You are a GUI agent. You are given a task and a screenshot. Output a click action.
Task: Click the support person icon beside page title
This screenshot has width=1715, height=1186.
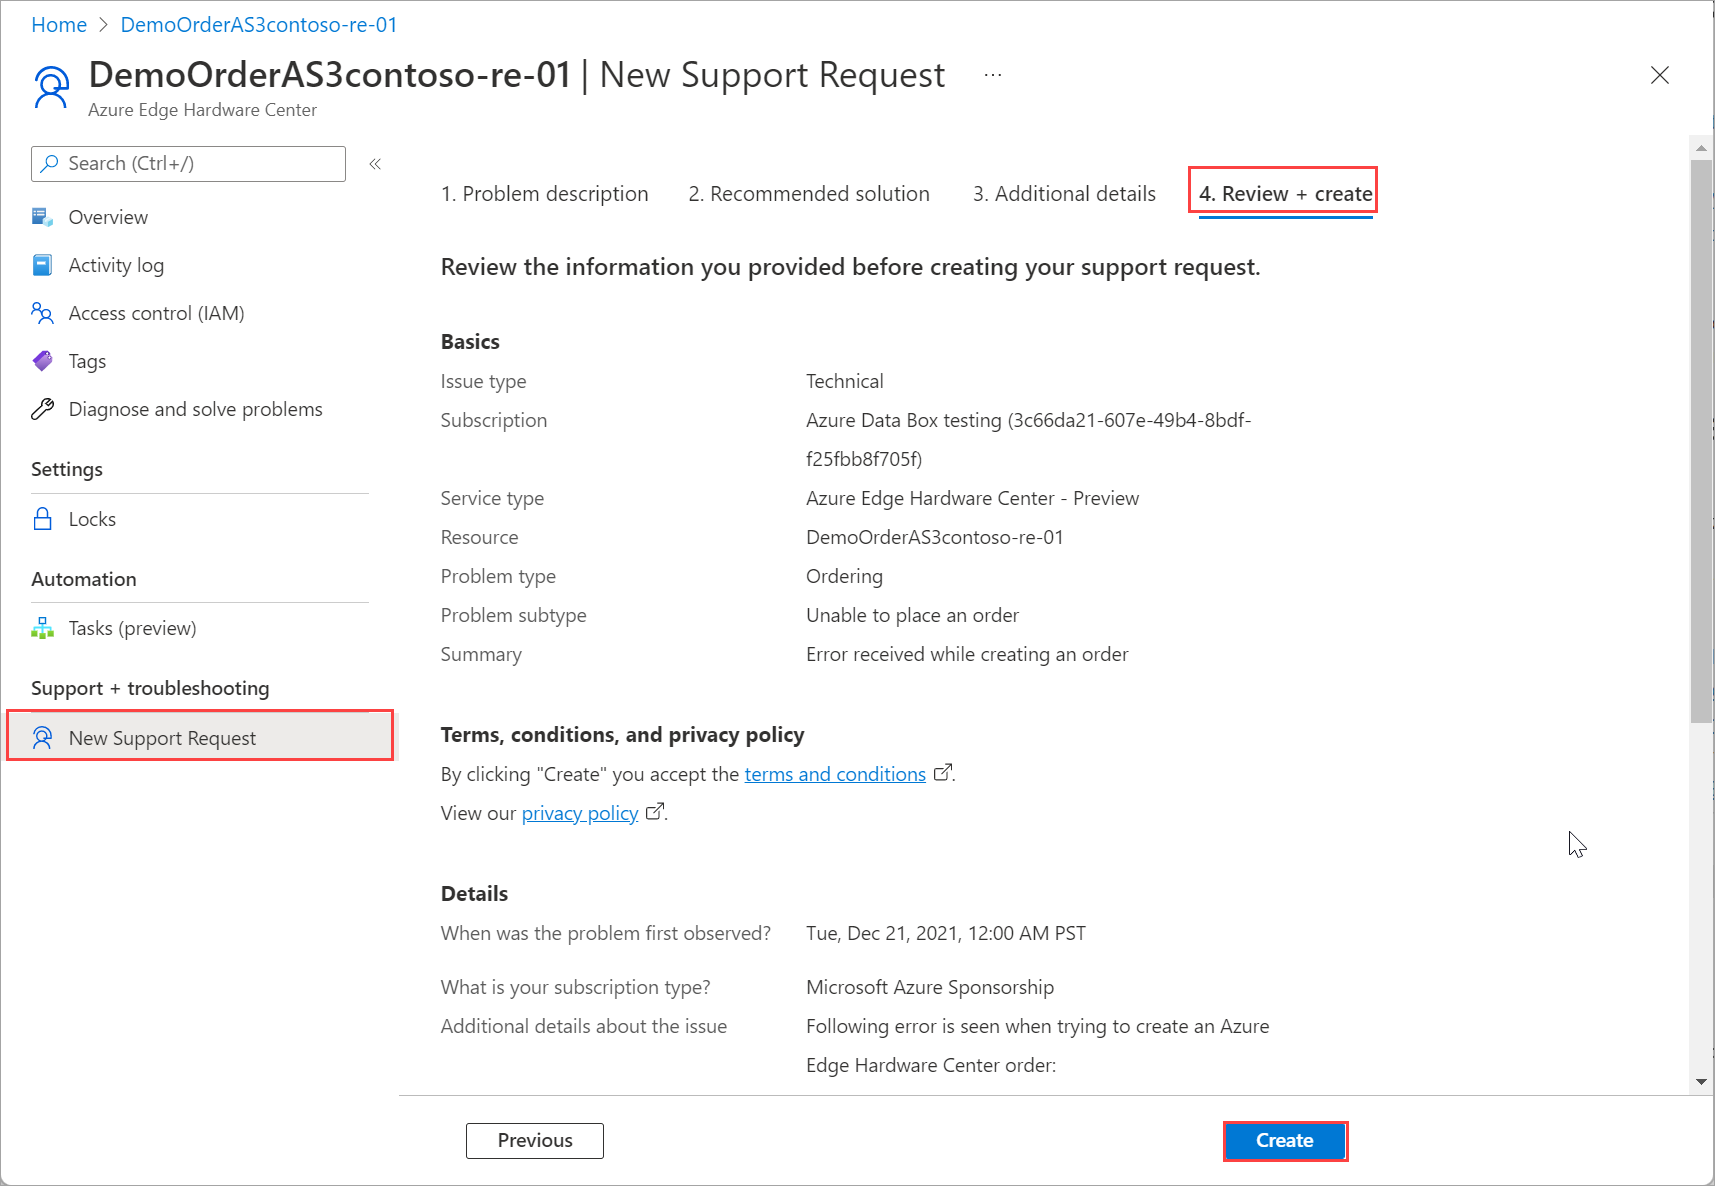pyautogui.click(x=52, y=87)
